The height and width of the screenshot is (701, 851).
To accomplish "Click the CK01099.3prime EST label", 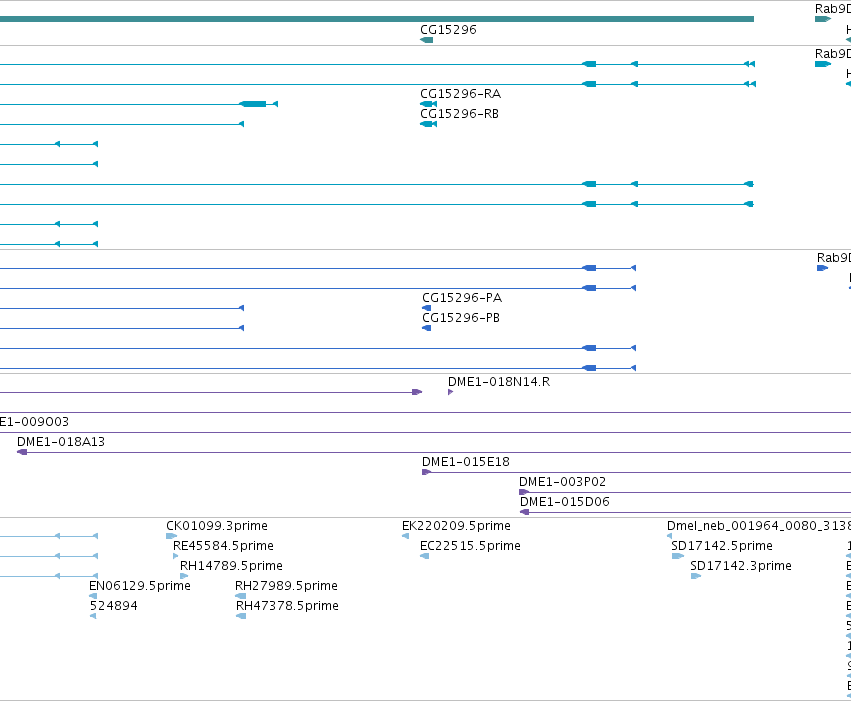I will pyautogui.click(x=217, y=526).
